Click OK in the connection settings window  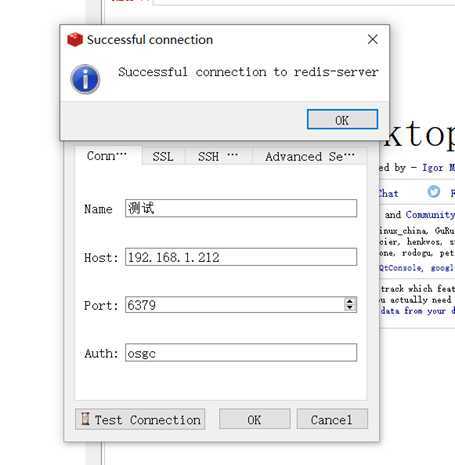pos(255,419)
